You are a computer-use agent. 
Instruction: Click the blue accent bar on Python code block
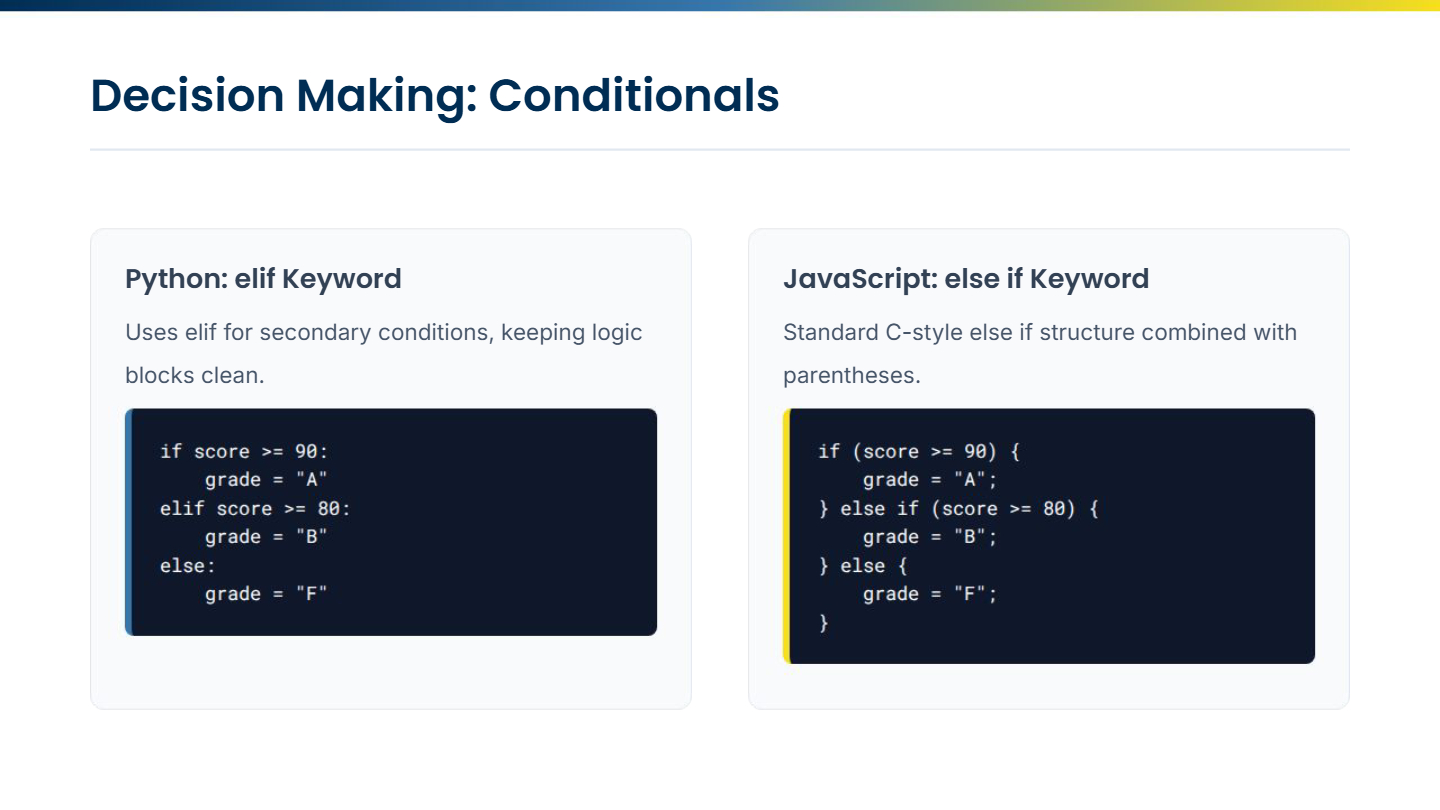[129, 522]
